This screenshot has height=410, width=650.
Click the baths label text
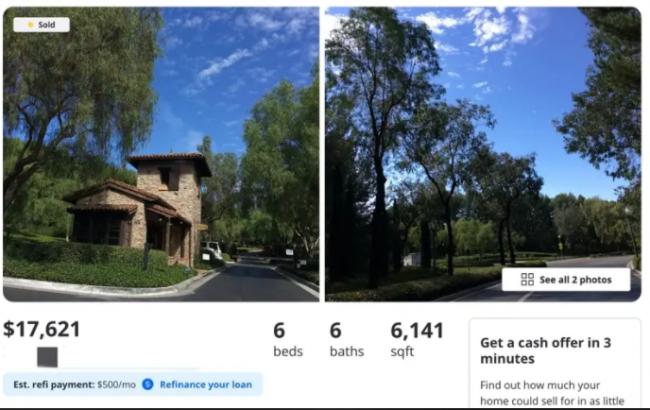tap(347, 352)
